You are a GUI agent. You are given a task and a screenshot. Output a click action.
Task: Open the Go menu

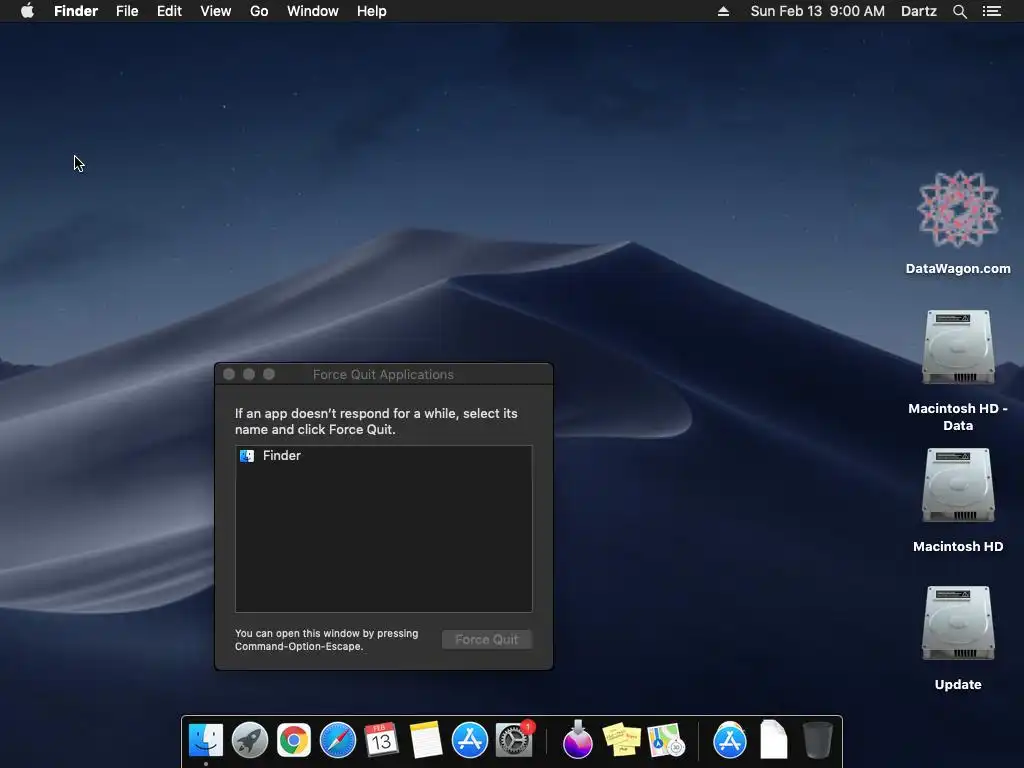coord(259,11)
